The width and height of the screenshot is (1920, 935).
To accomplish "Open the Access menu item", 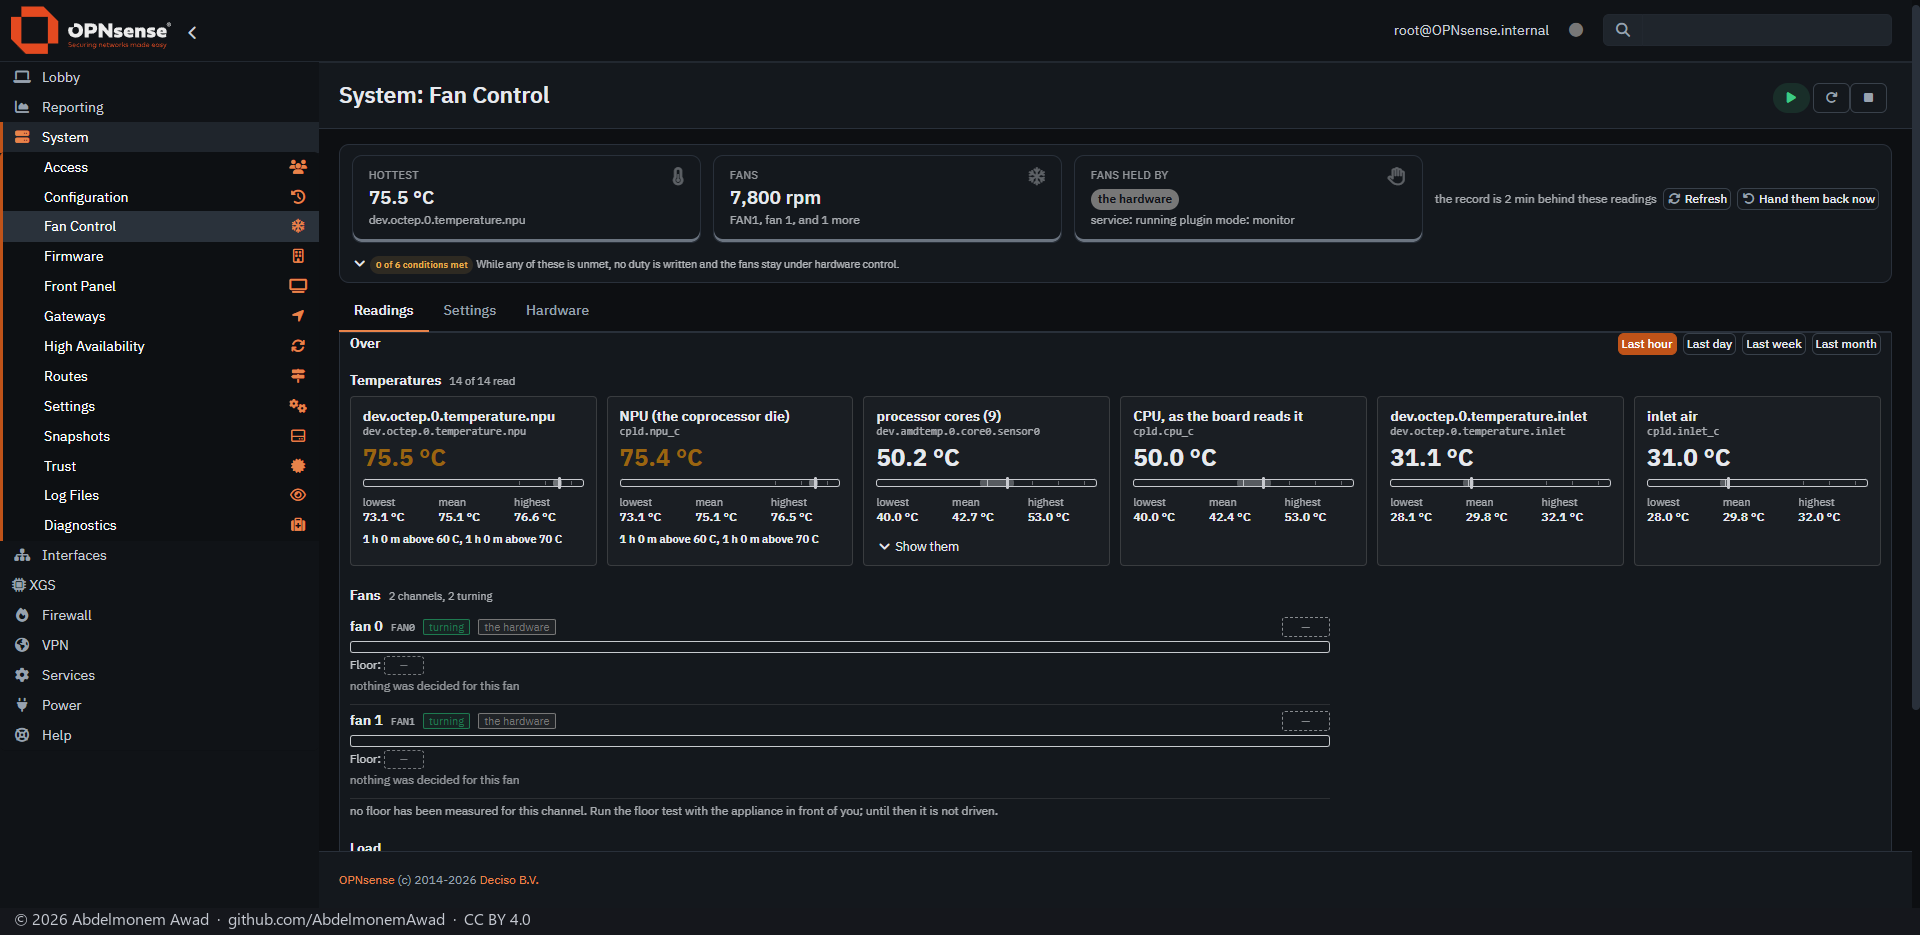I will pyautogui.click(x=160, y=167).
